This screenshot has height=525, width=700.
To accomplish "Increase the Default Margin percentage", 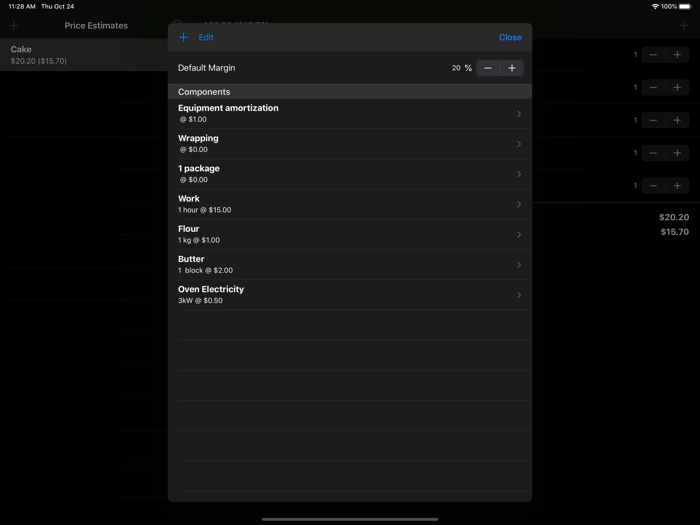I will click(x=512, y=68).
